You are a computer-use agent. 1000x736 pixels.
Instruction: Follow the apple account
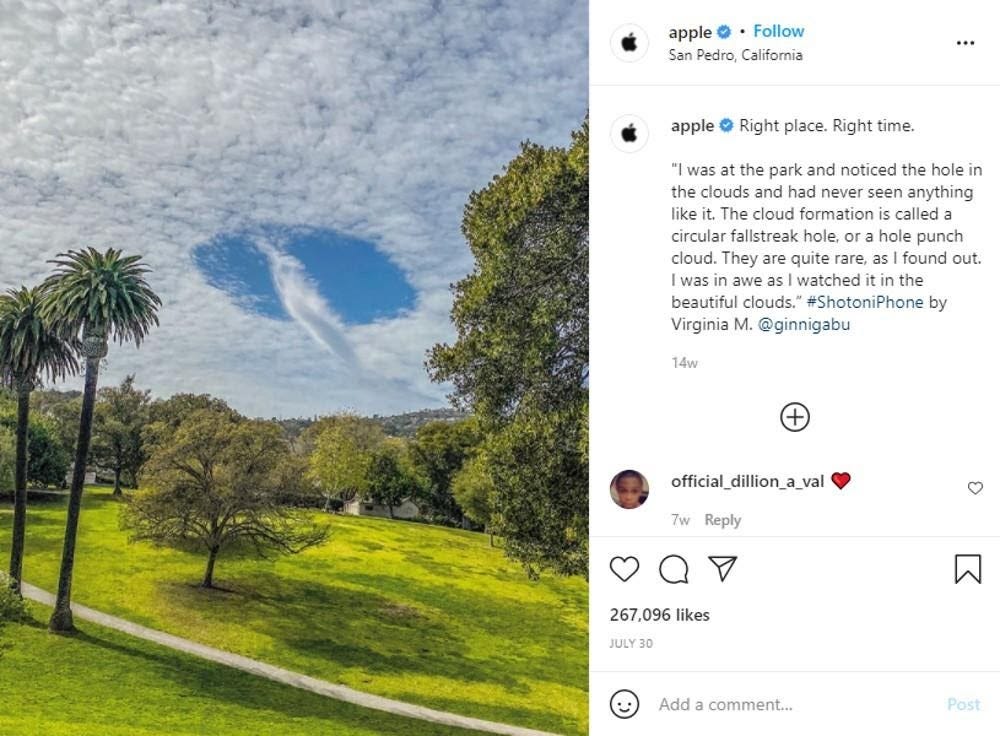(778, 31)
